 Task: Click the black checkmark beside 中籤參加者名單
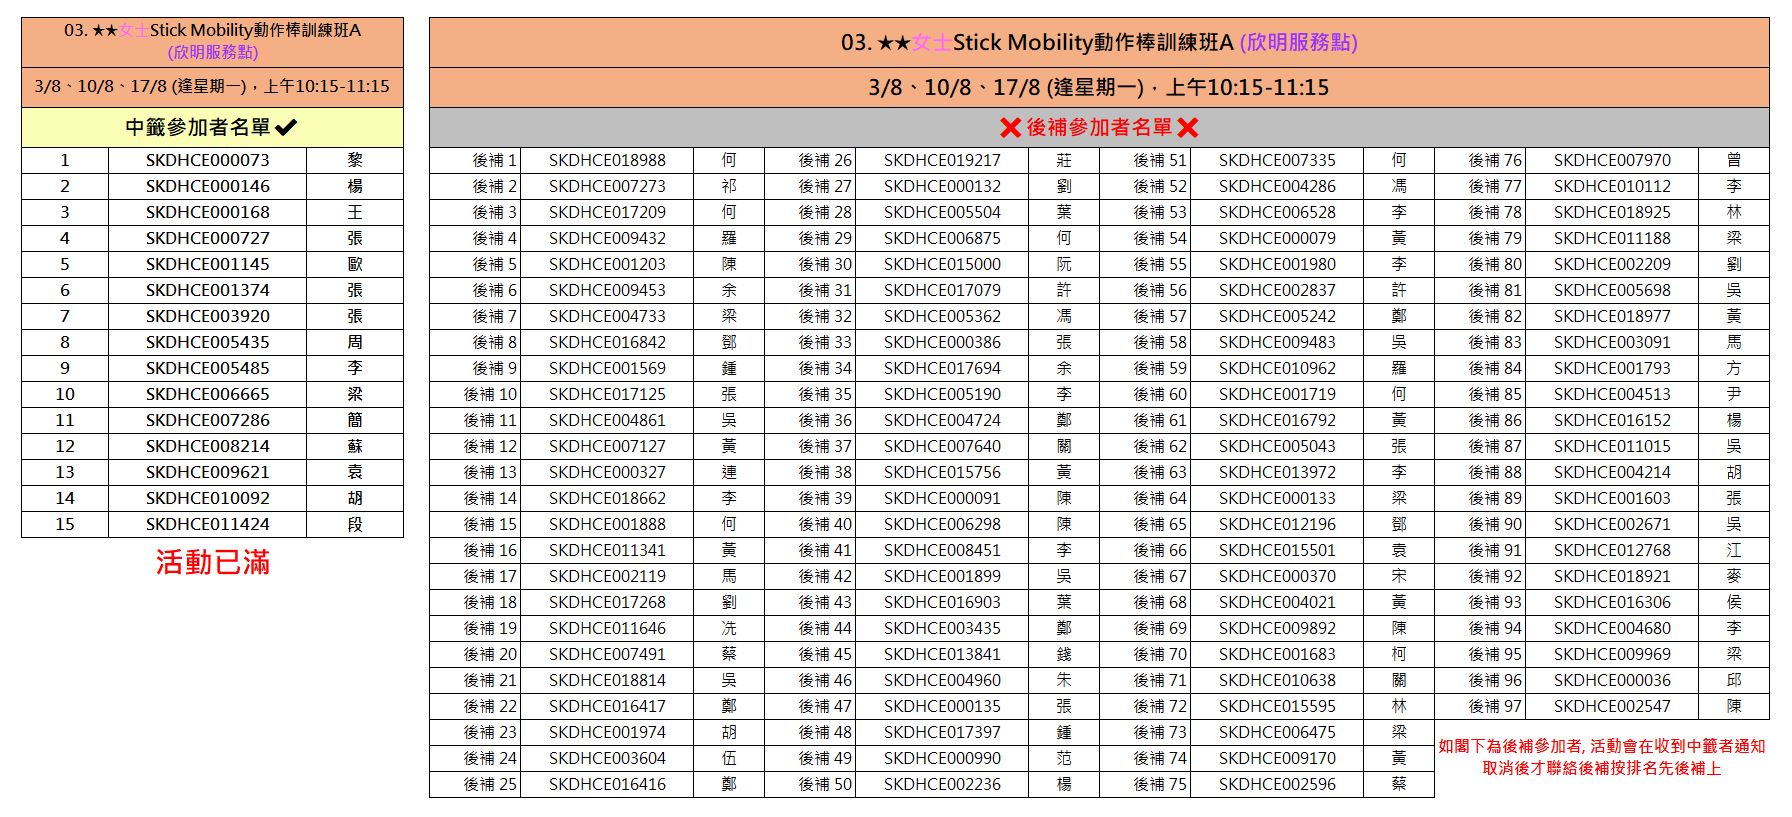click(x=286, y=127)
